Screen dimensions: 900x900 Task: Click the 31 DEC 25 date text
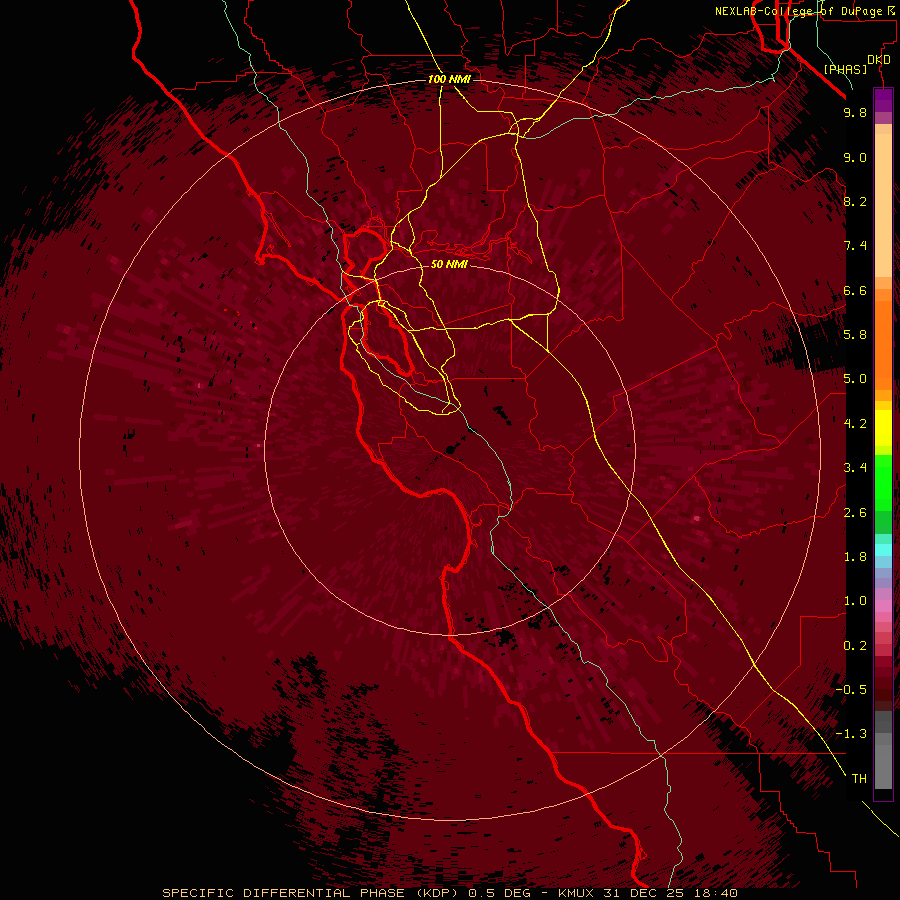(643, 893)
